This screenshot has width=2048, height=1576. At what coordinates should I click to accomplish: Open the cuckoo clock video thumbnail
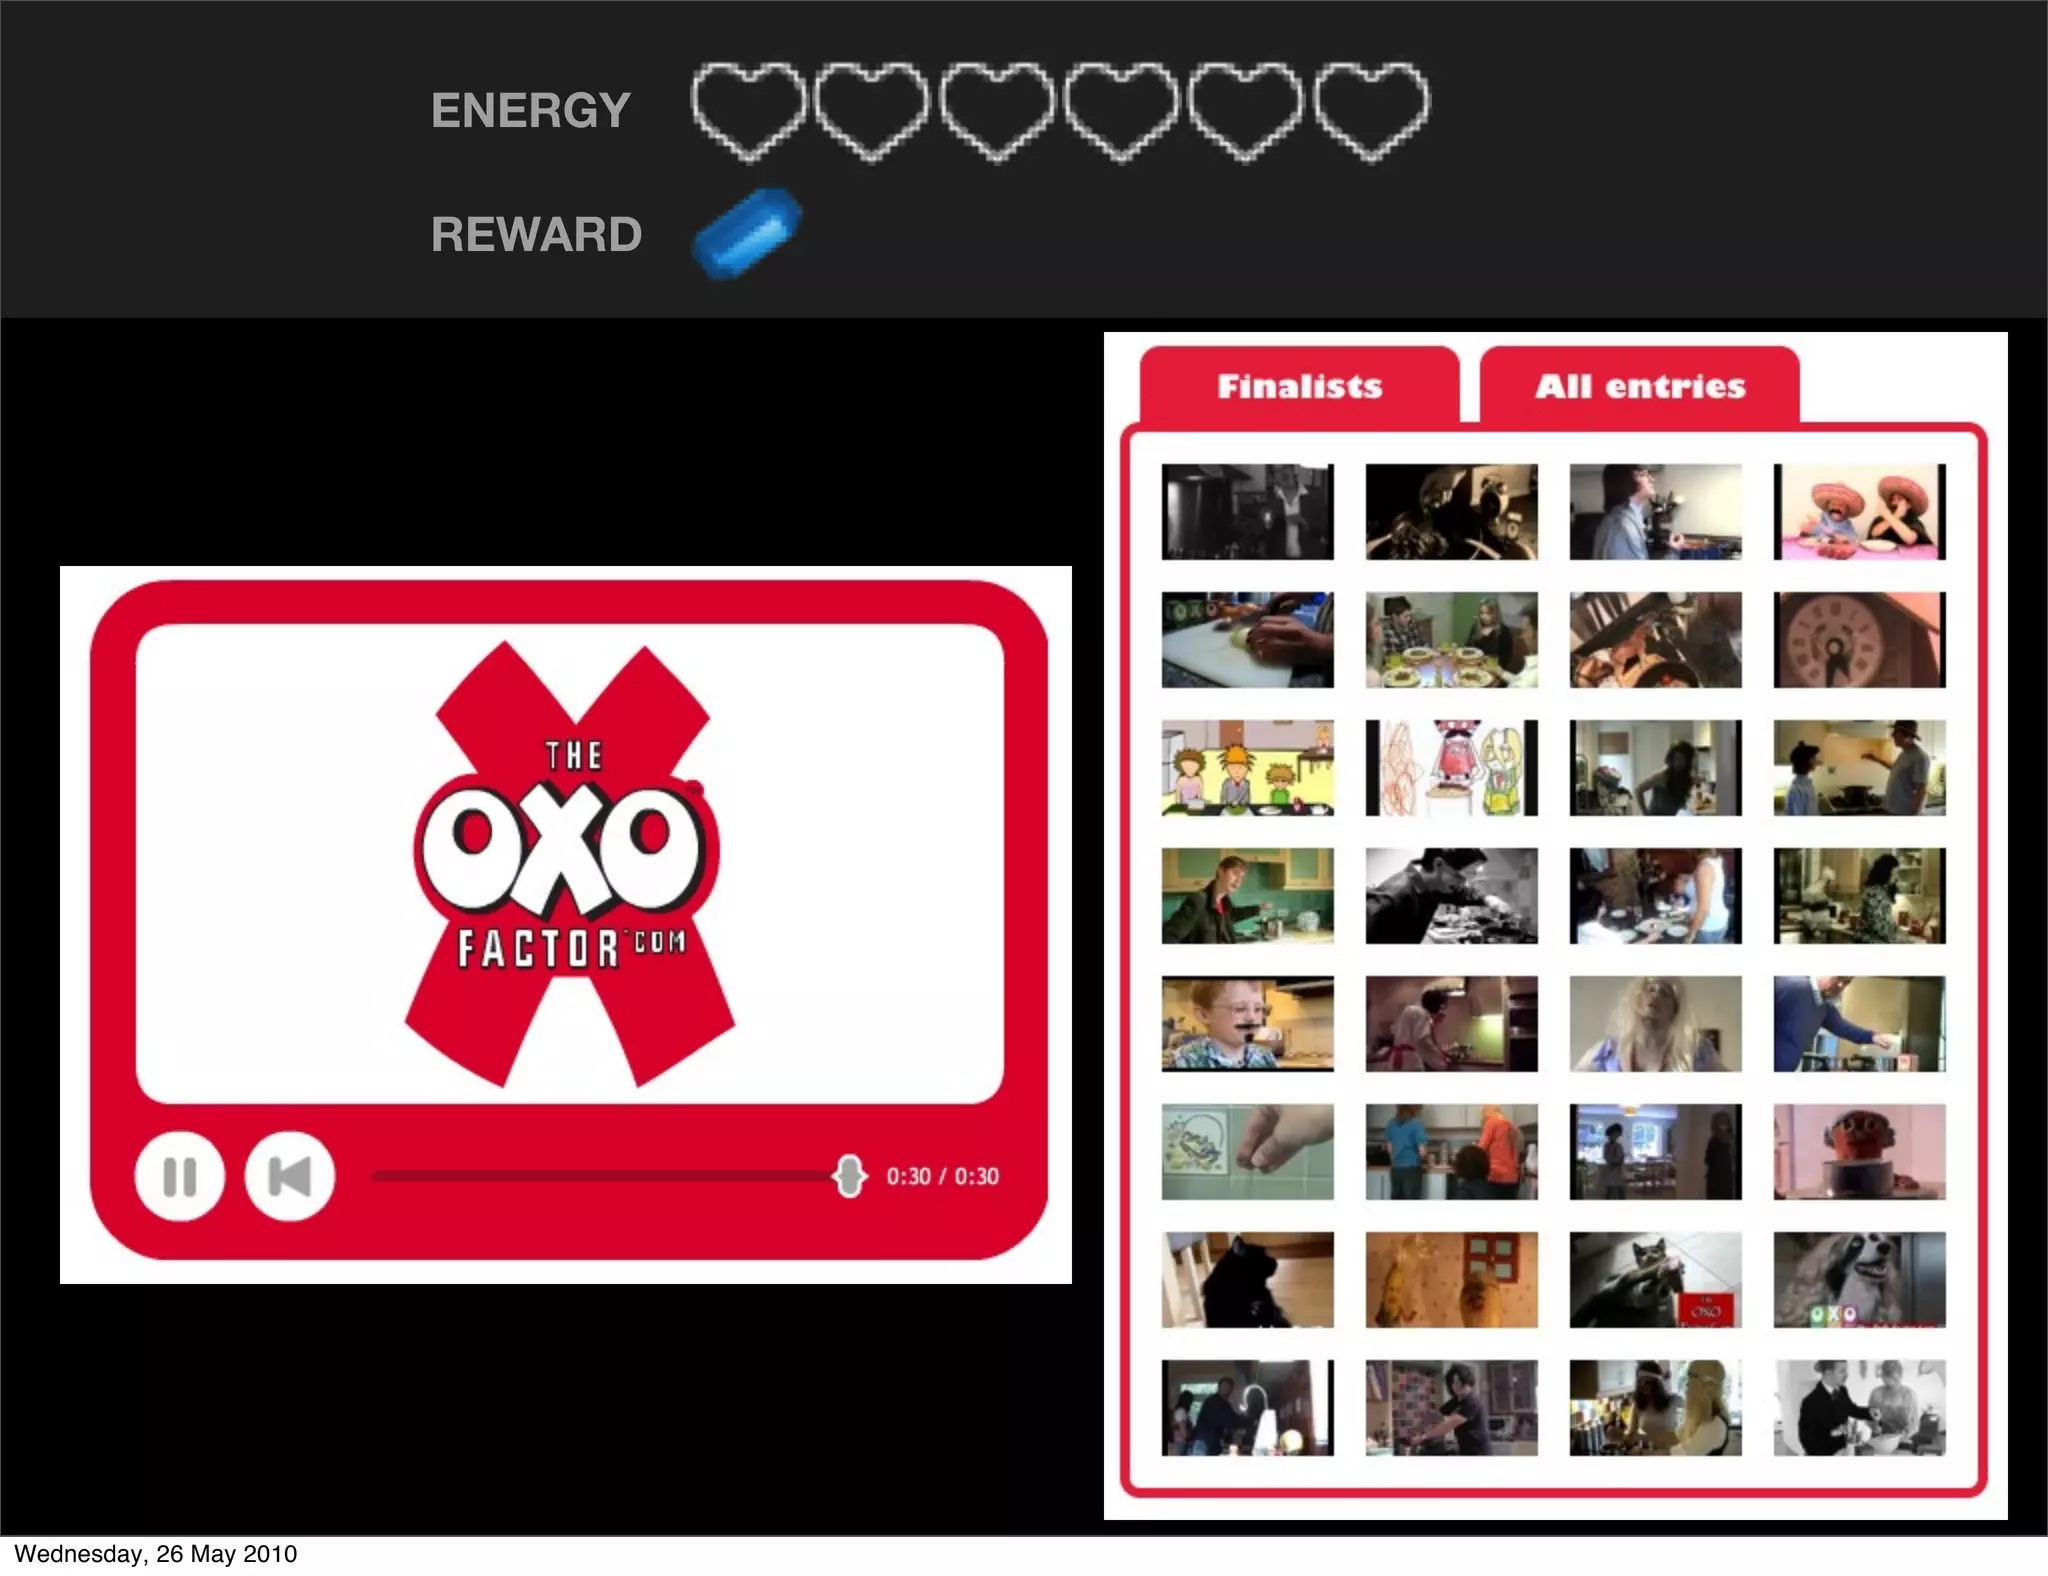(1859, 639)
